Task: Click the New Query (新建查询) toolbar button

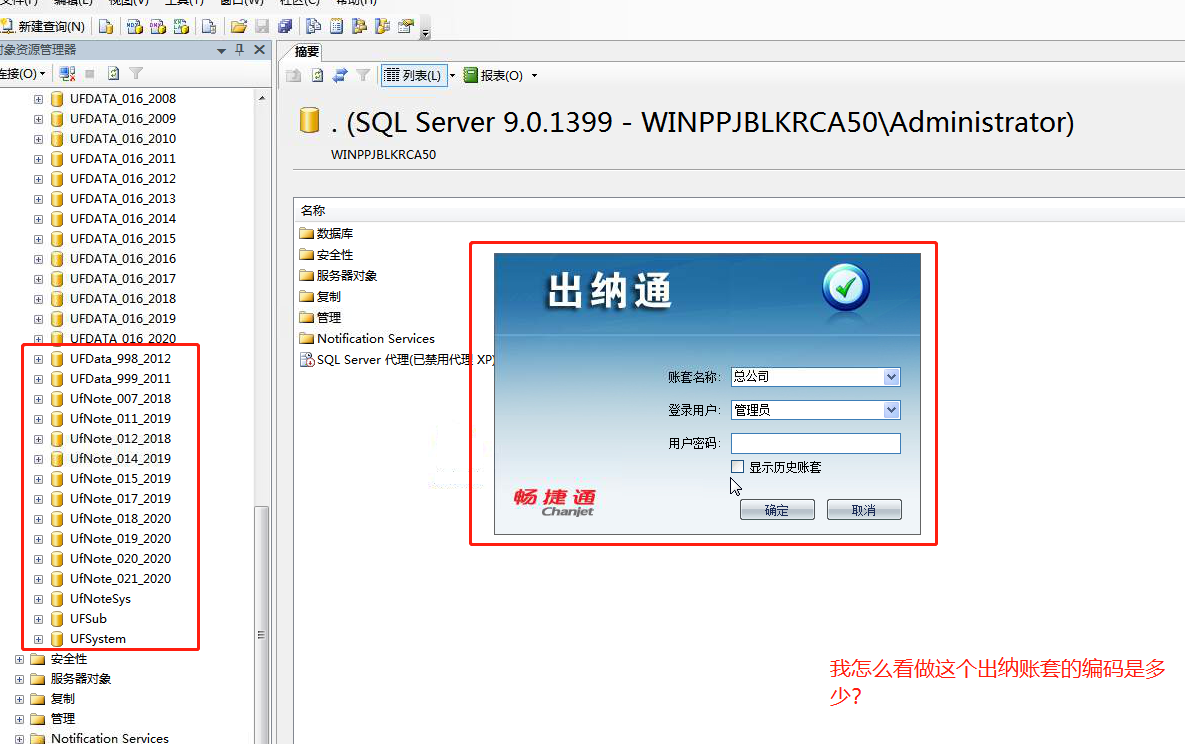Action: (x=43, y=26)
